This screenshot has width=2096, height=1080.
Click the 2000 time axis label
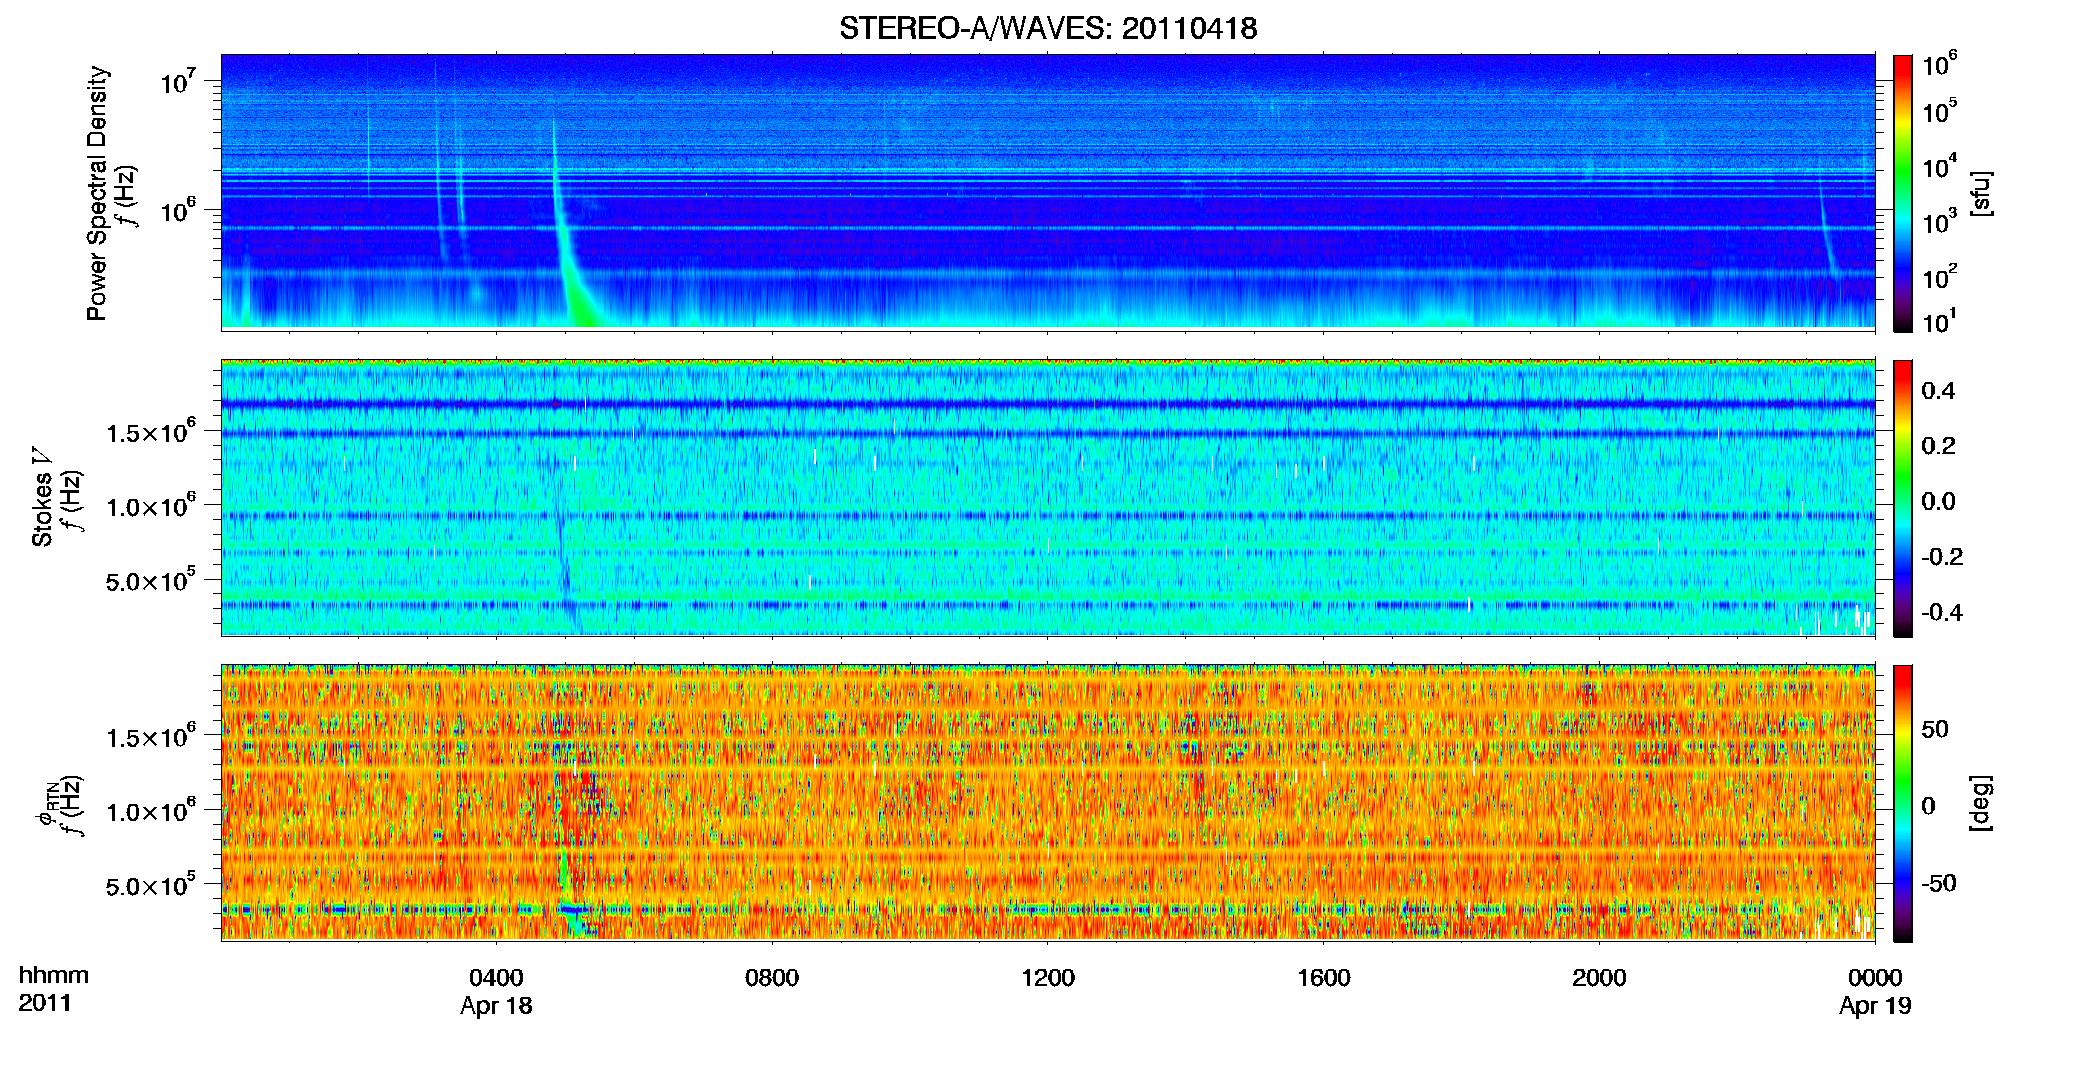click(x=1599, y=977)
